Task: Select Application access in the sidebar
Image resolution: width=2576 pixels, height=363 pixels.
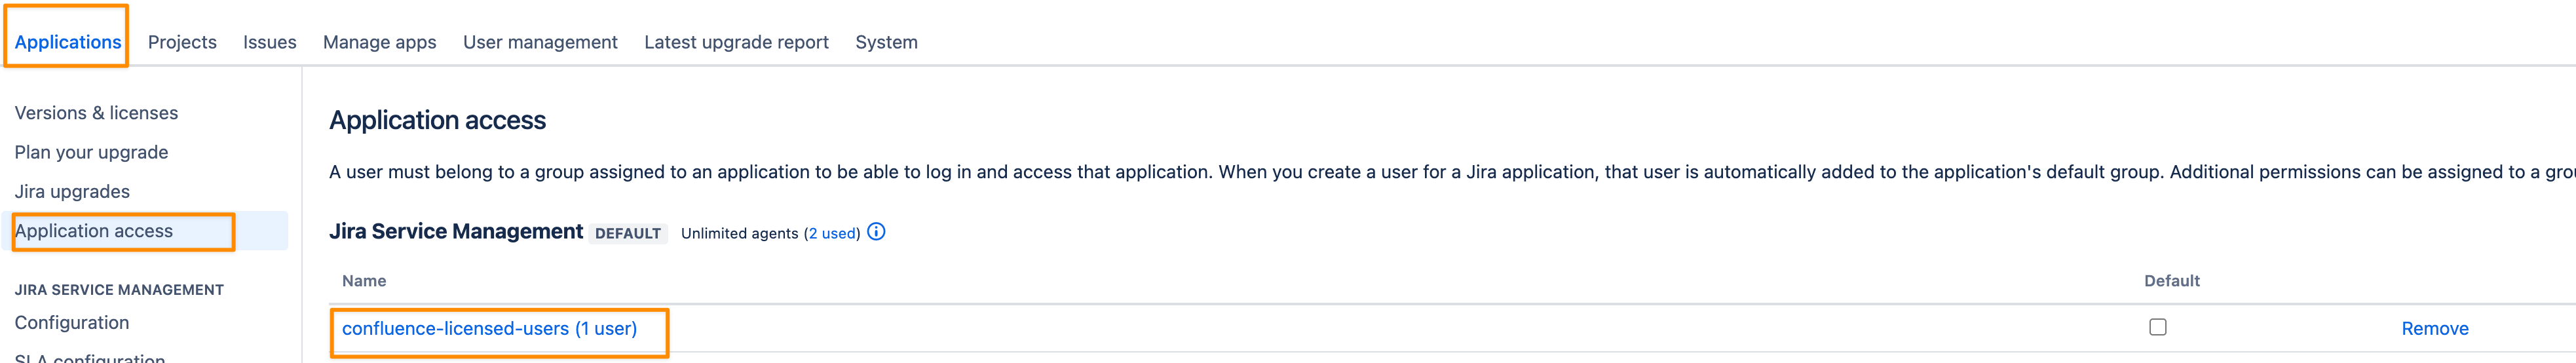Action: 94,231
